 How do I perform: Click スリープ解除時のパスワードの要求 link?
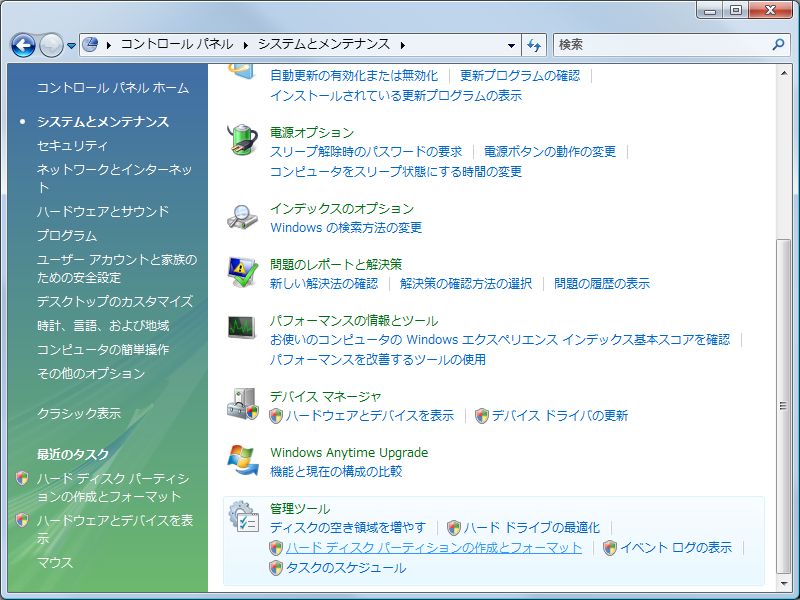[x=366, y=152]
